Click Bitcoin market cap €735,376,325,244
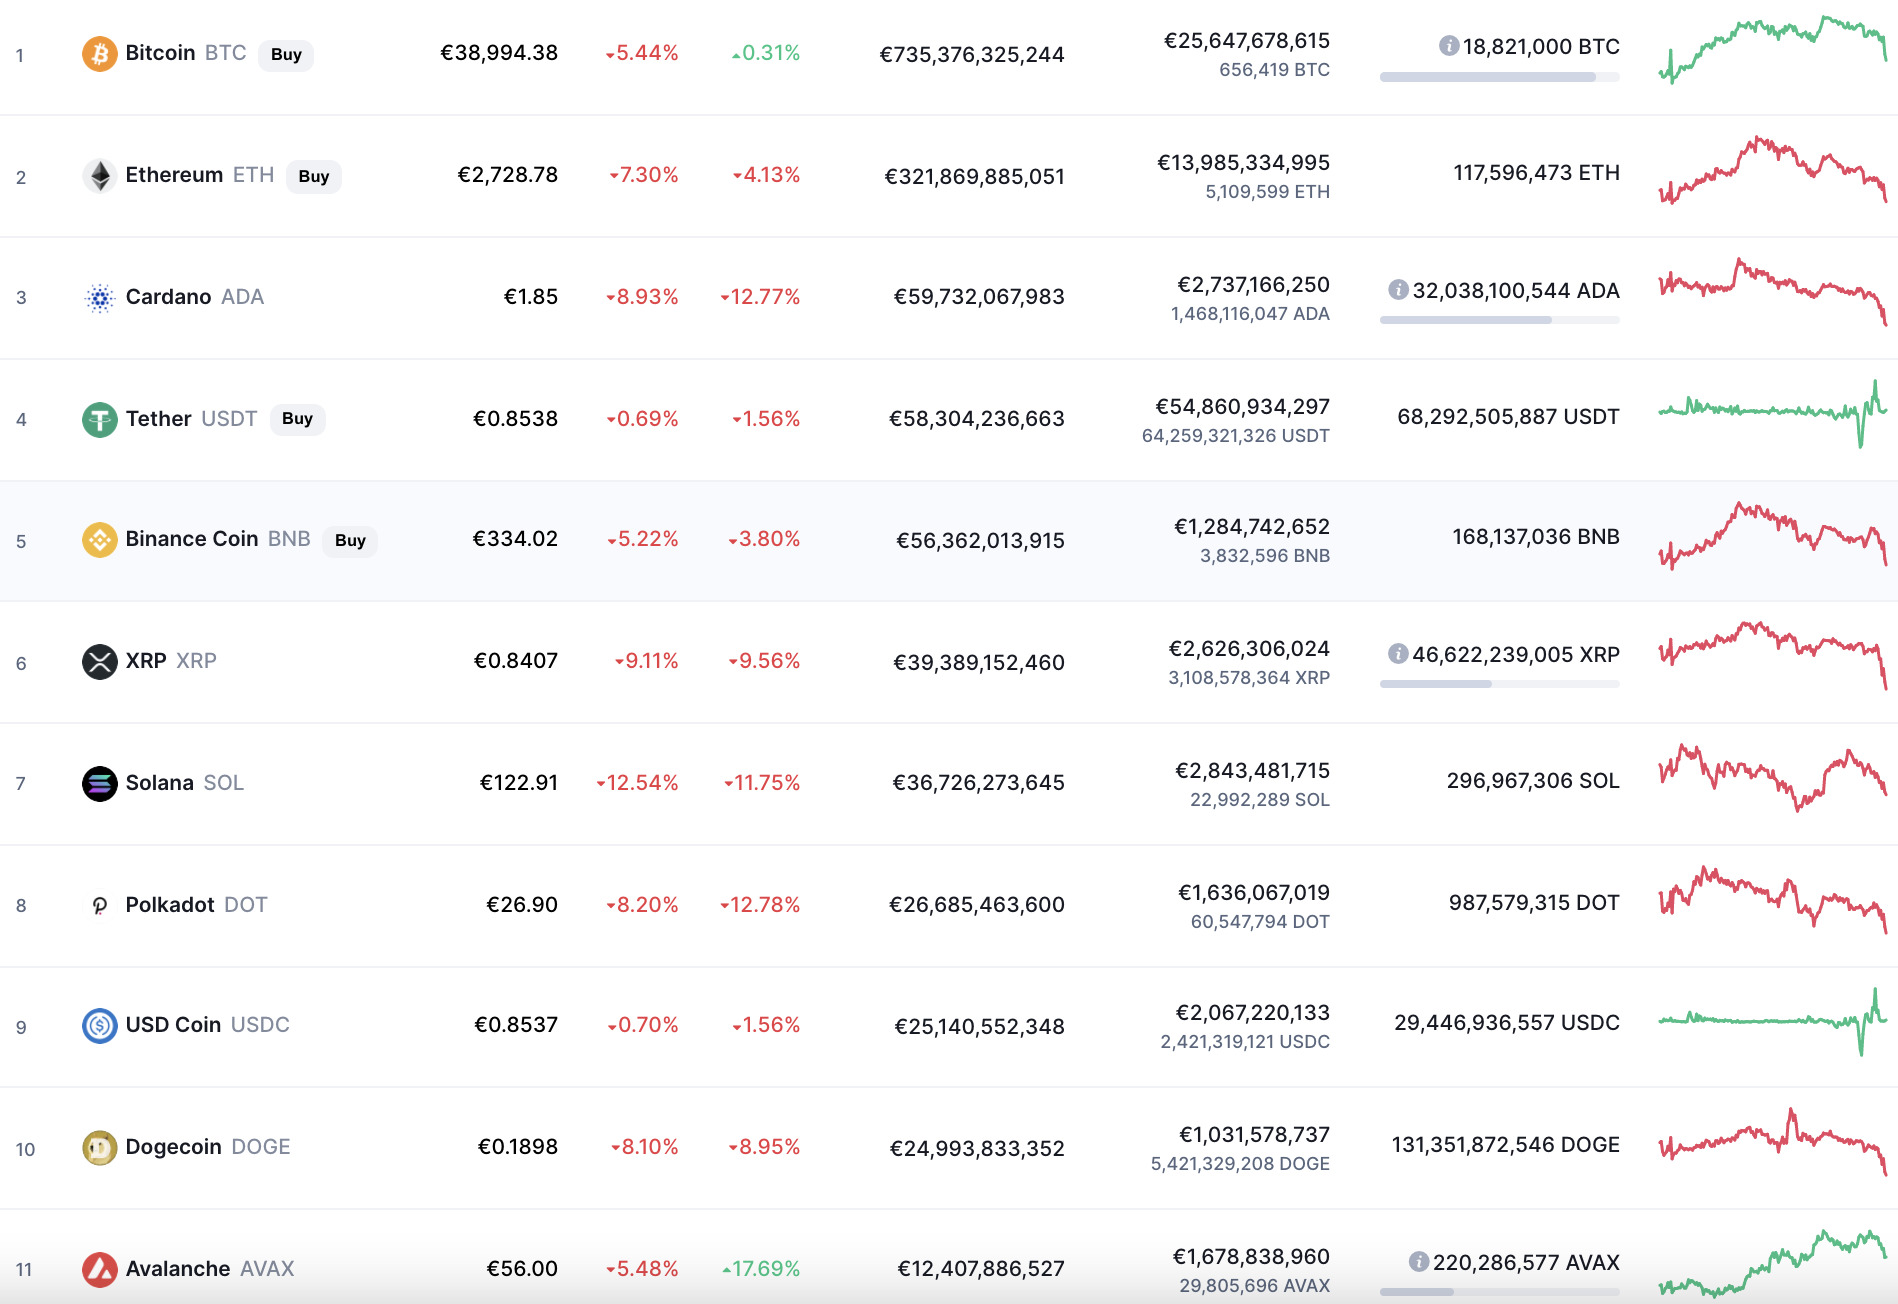The height and width of the screenshot is (1304, 1898). click(x=972, y=55)
